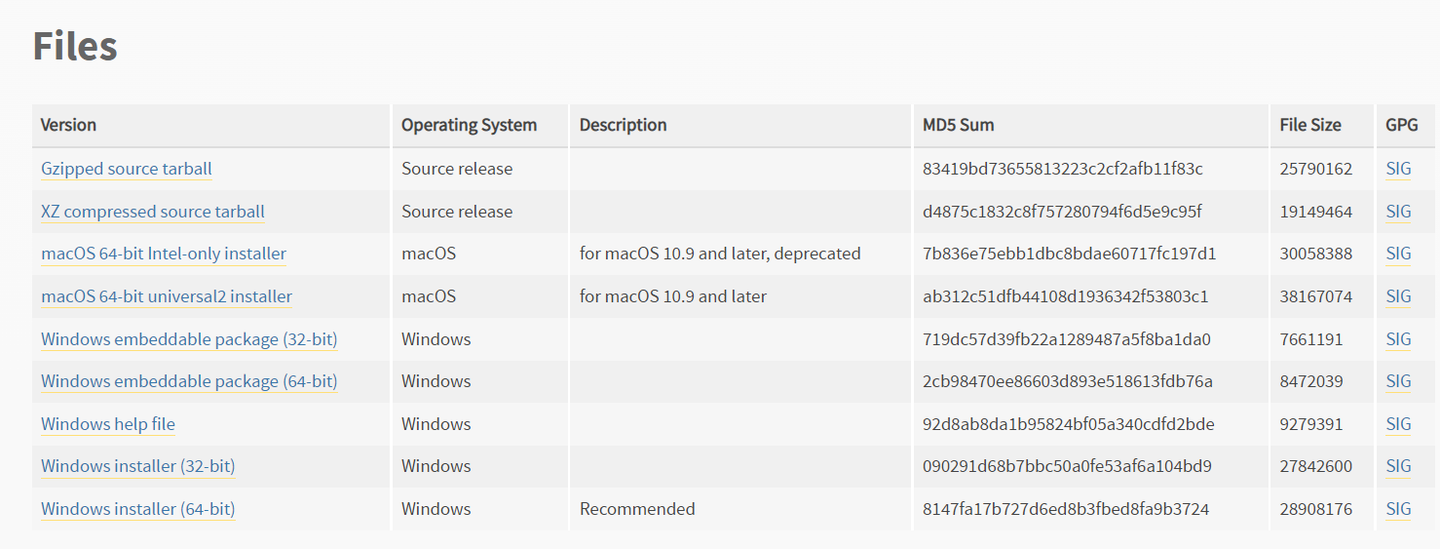1440x549 pixels.
Task: Get SIG for Windows installer 32-bit
Action: (x=1398, y=467)
